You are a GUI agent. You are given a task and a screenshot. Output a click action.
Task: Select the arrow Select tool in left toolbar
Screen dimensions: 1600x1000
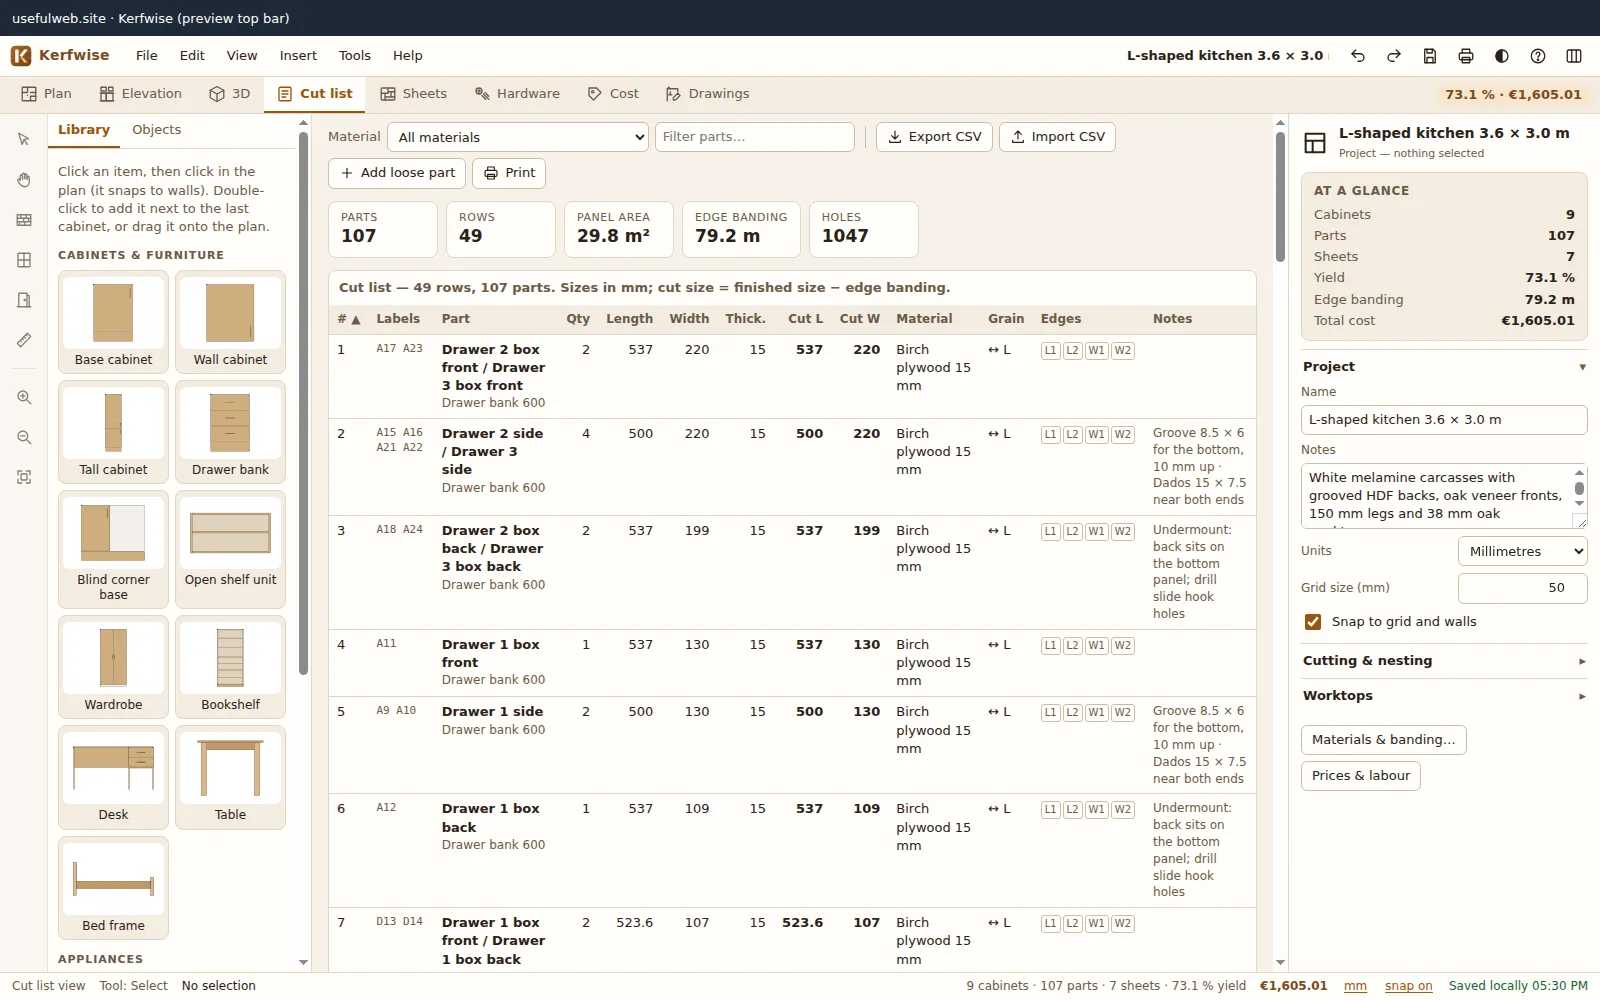(24, 140)
